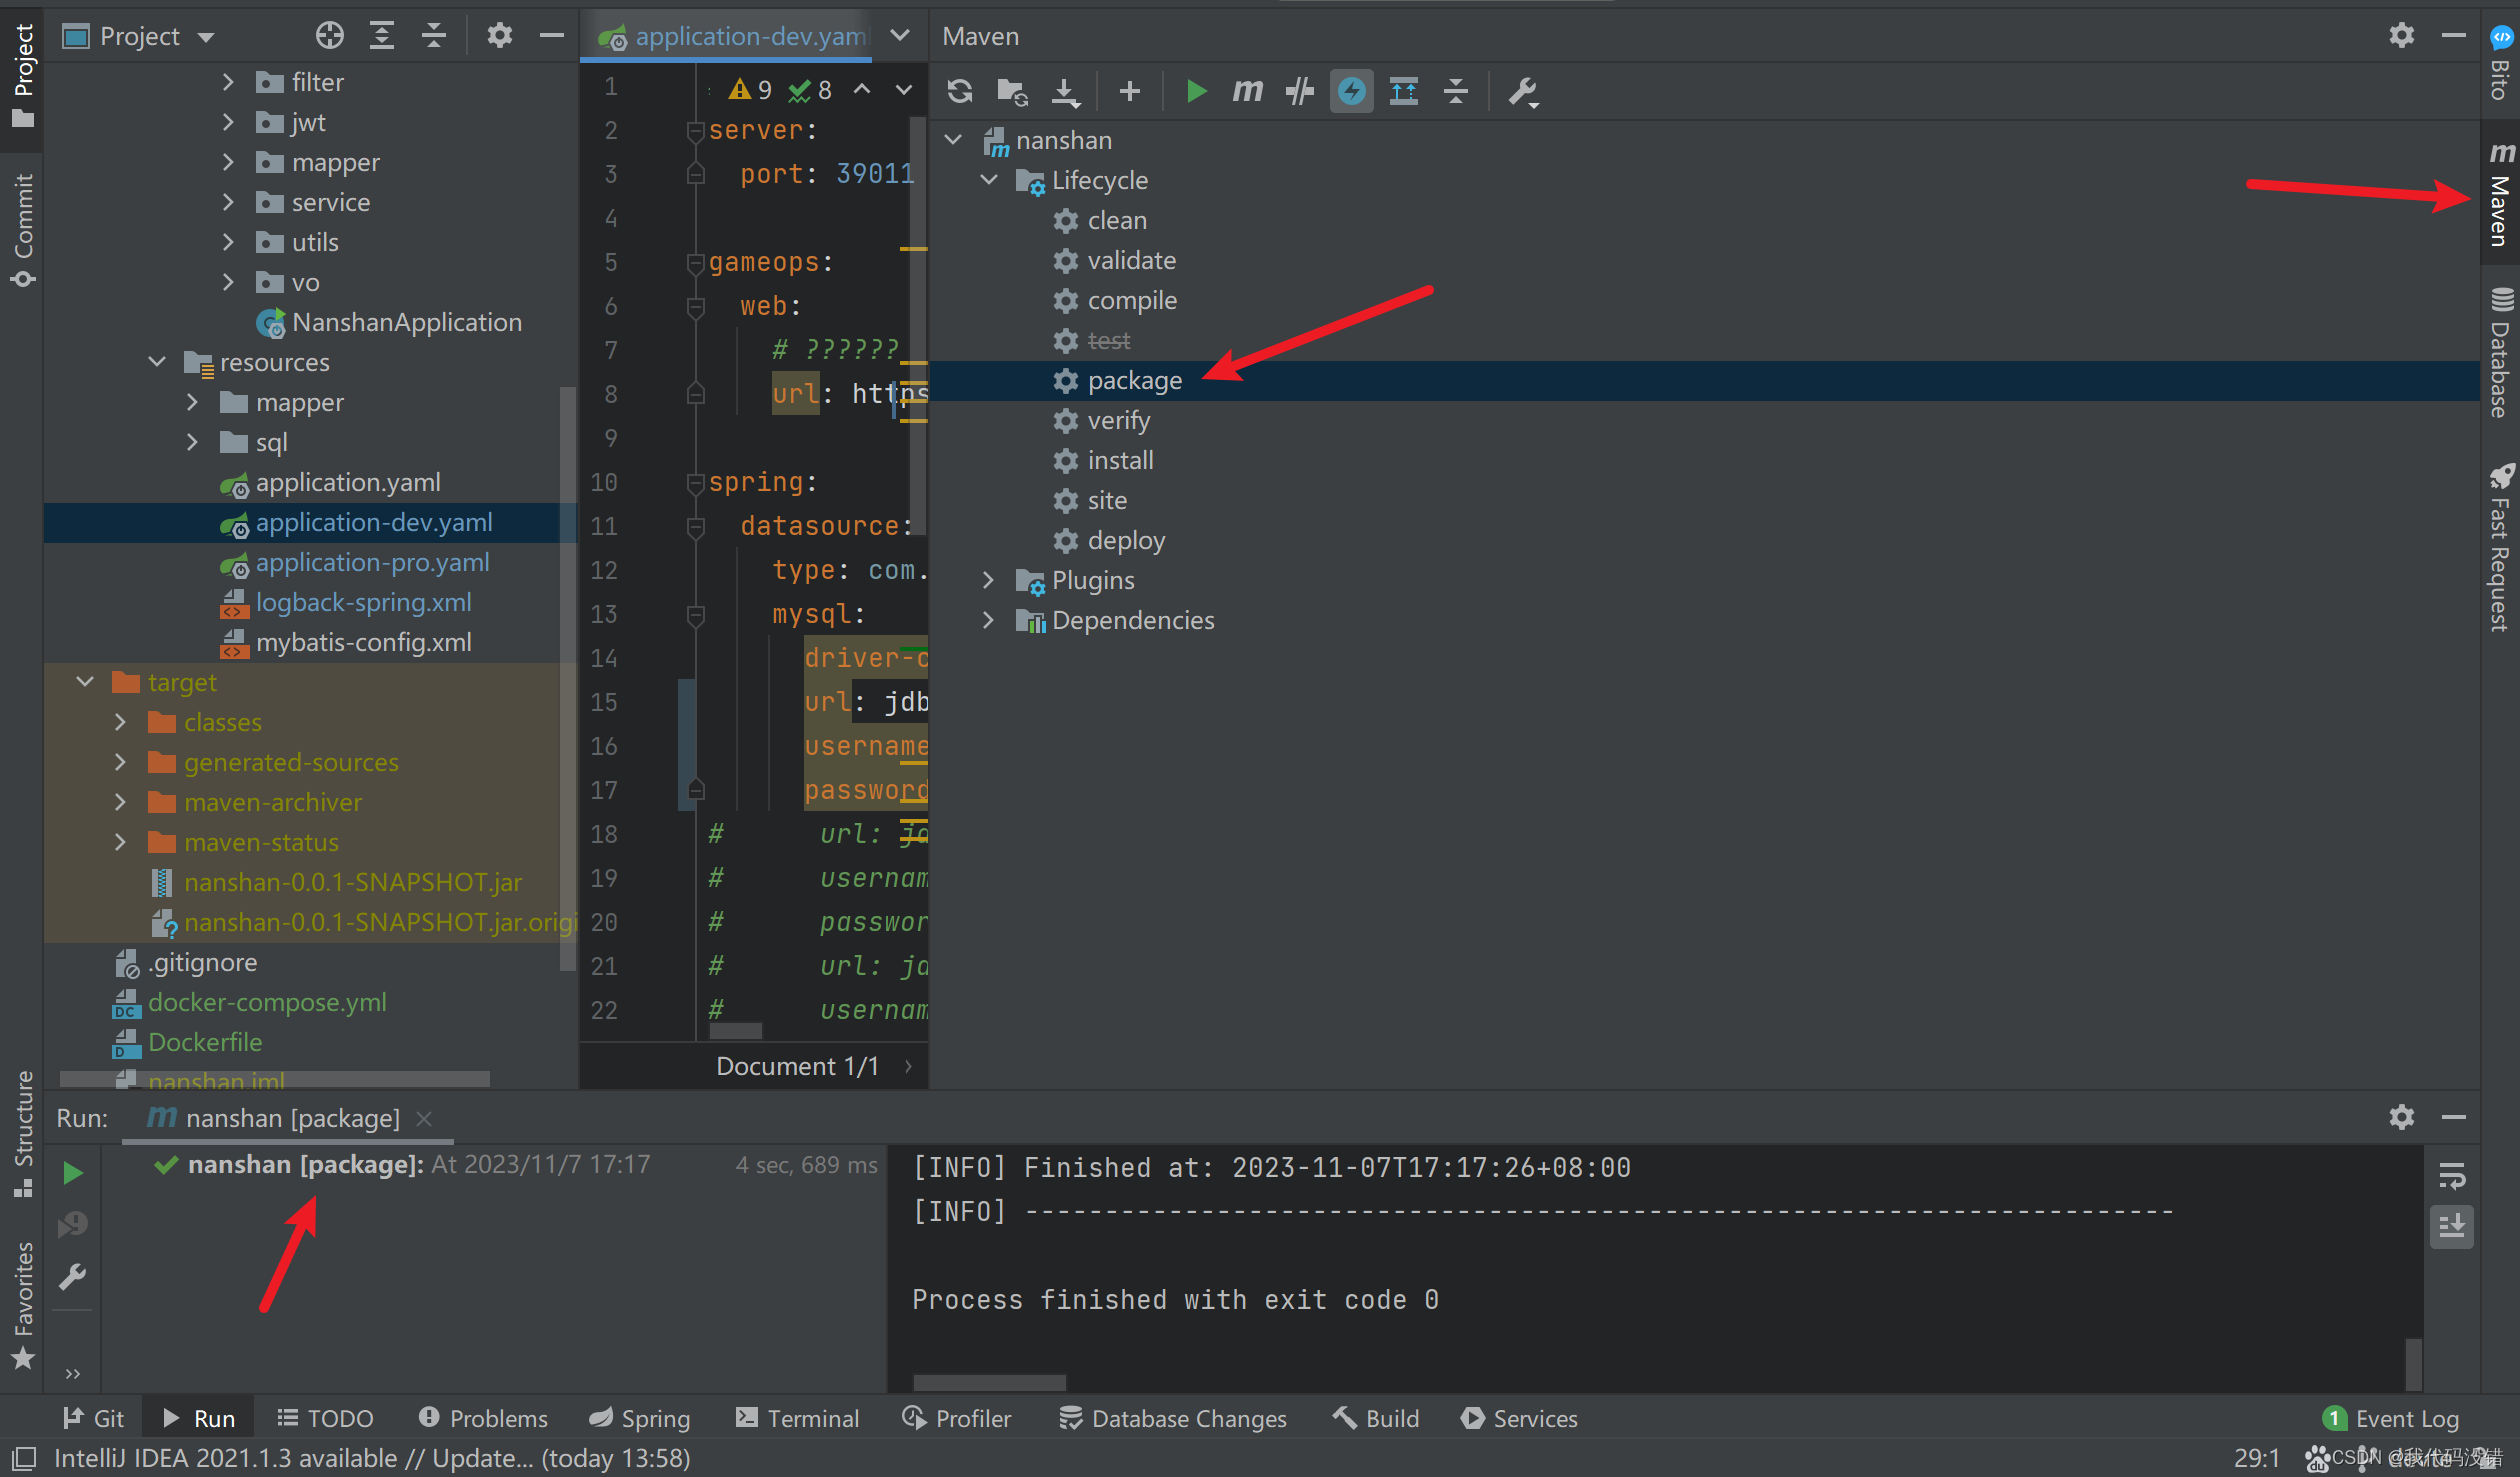Open Bito sidebar panel
Image resolution: width=2520 pixels, height=1477 pixels.
pyautogui.click(x=2500, y=62)
